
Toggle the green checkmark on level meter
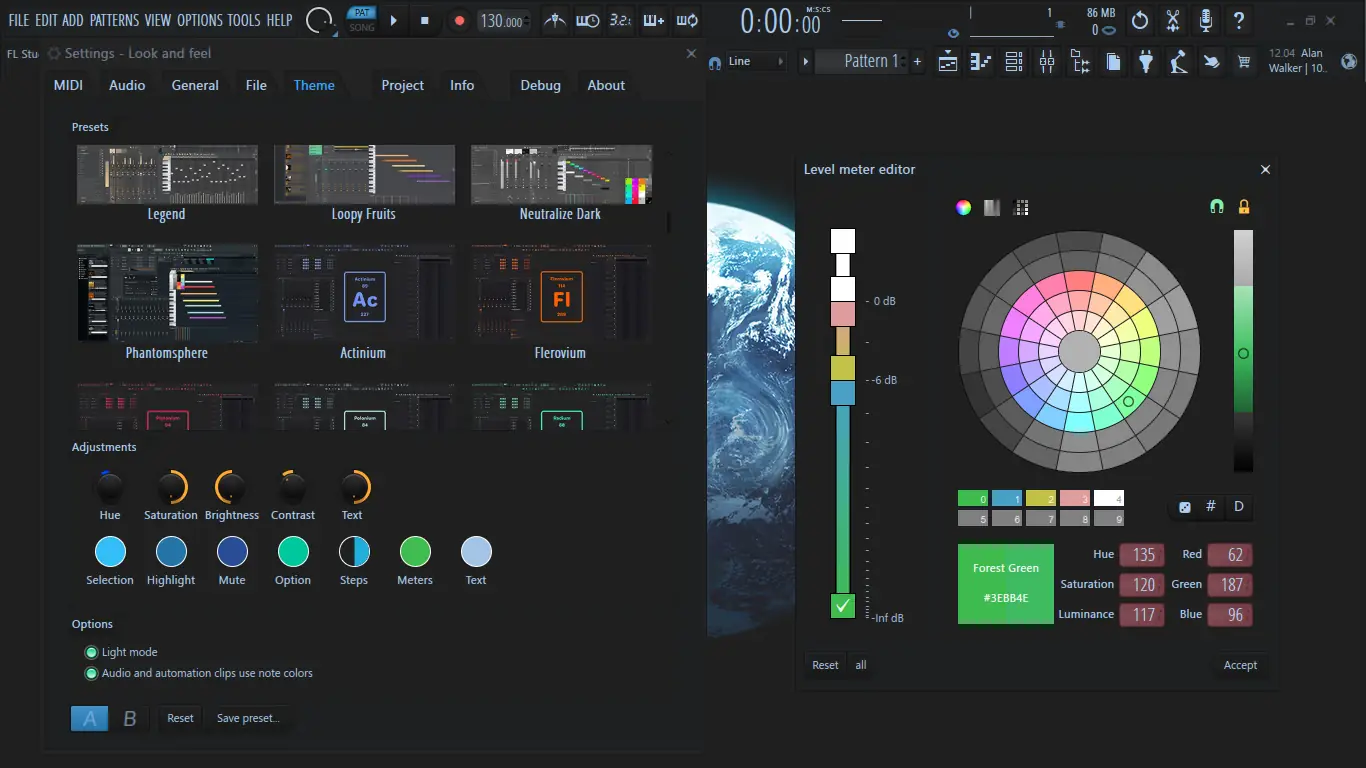click(x=843, y=606)
